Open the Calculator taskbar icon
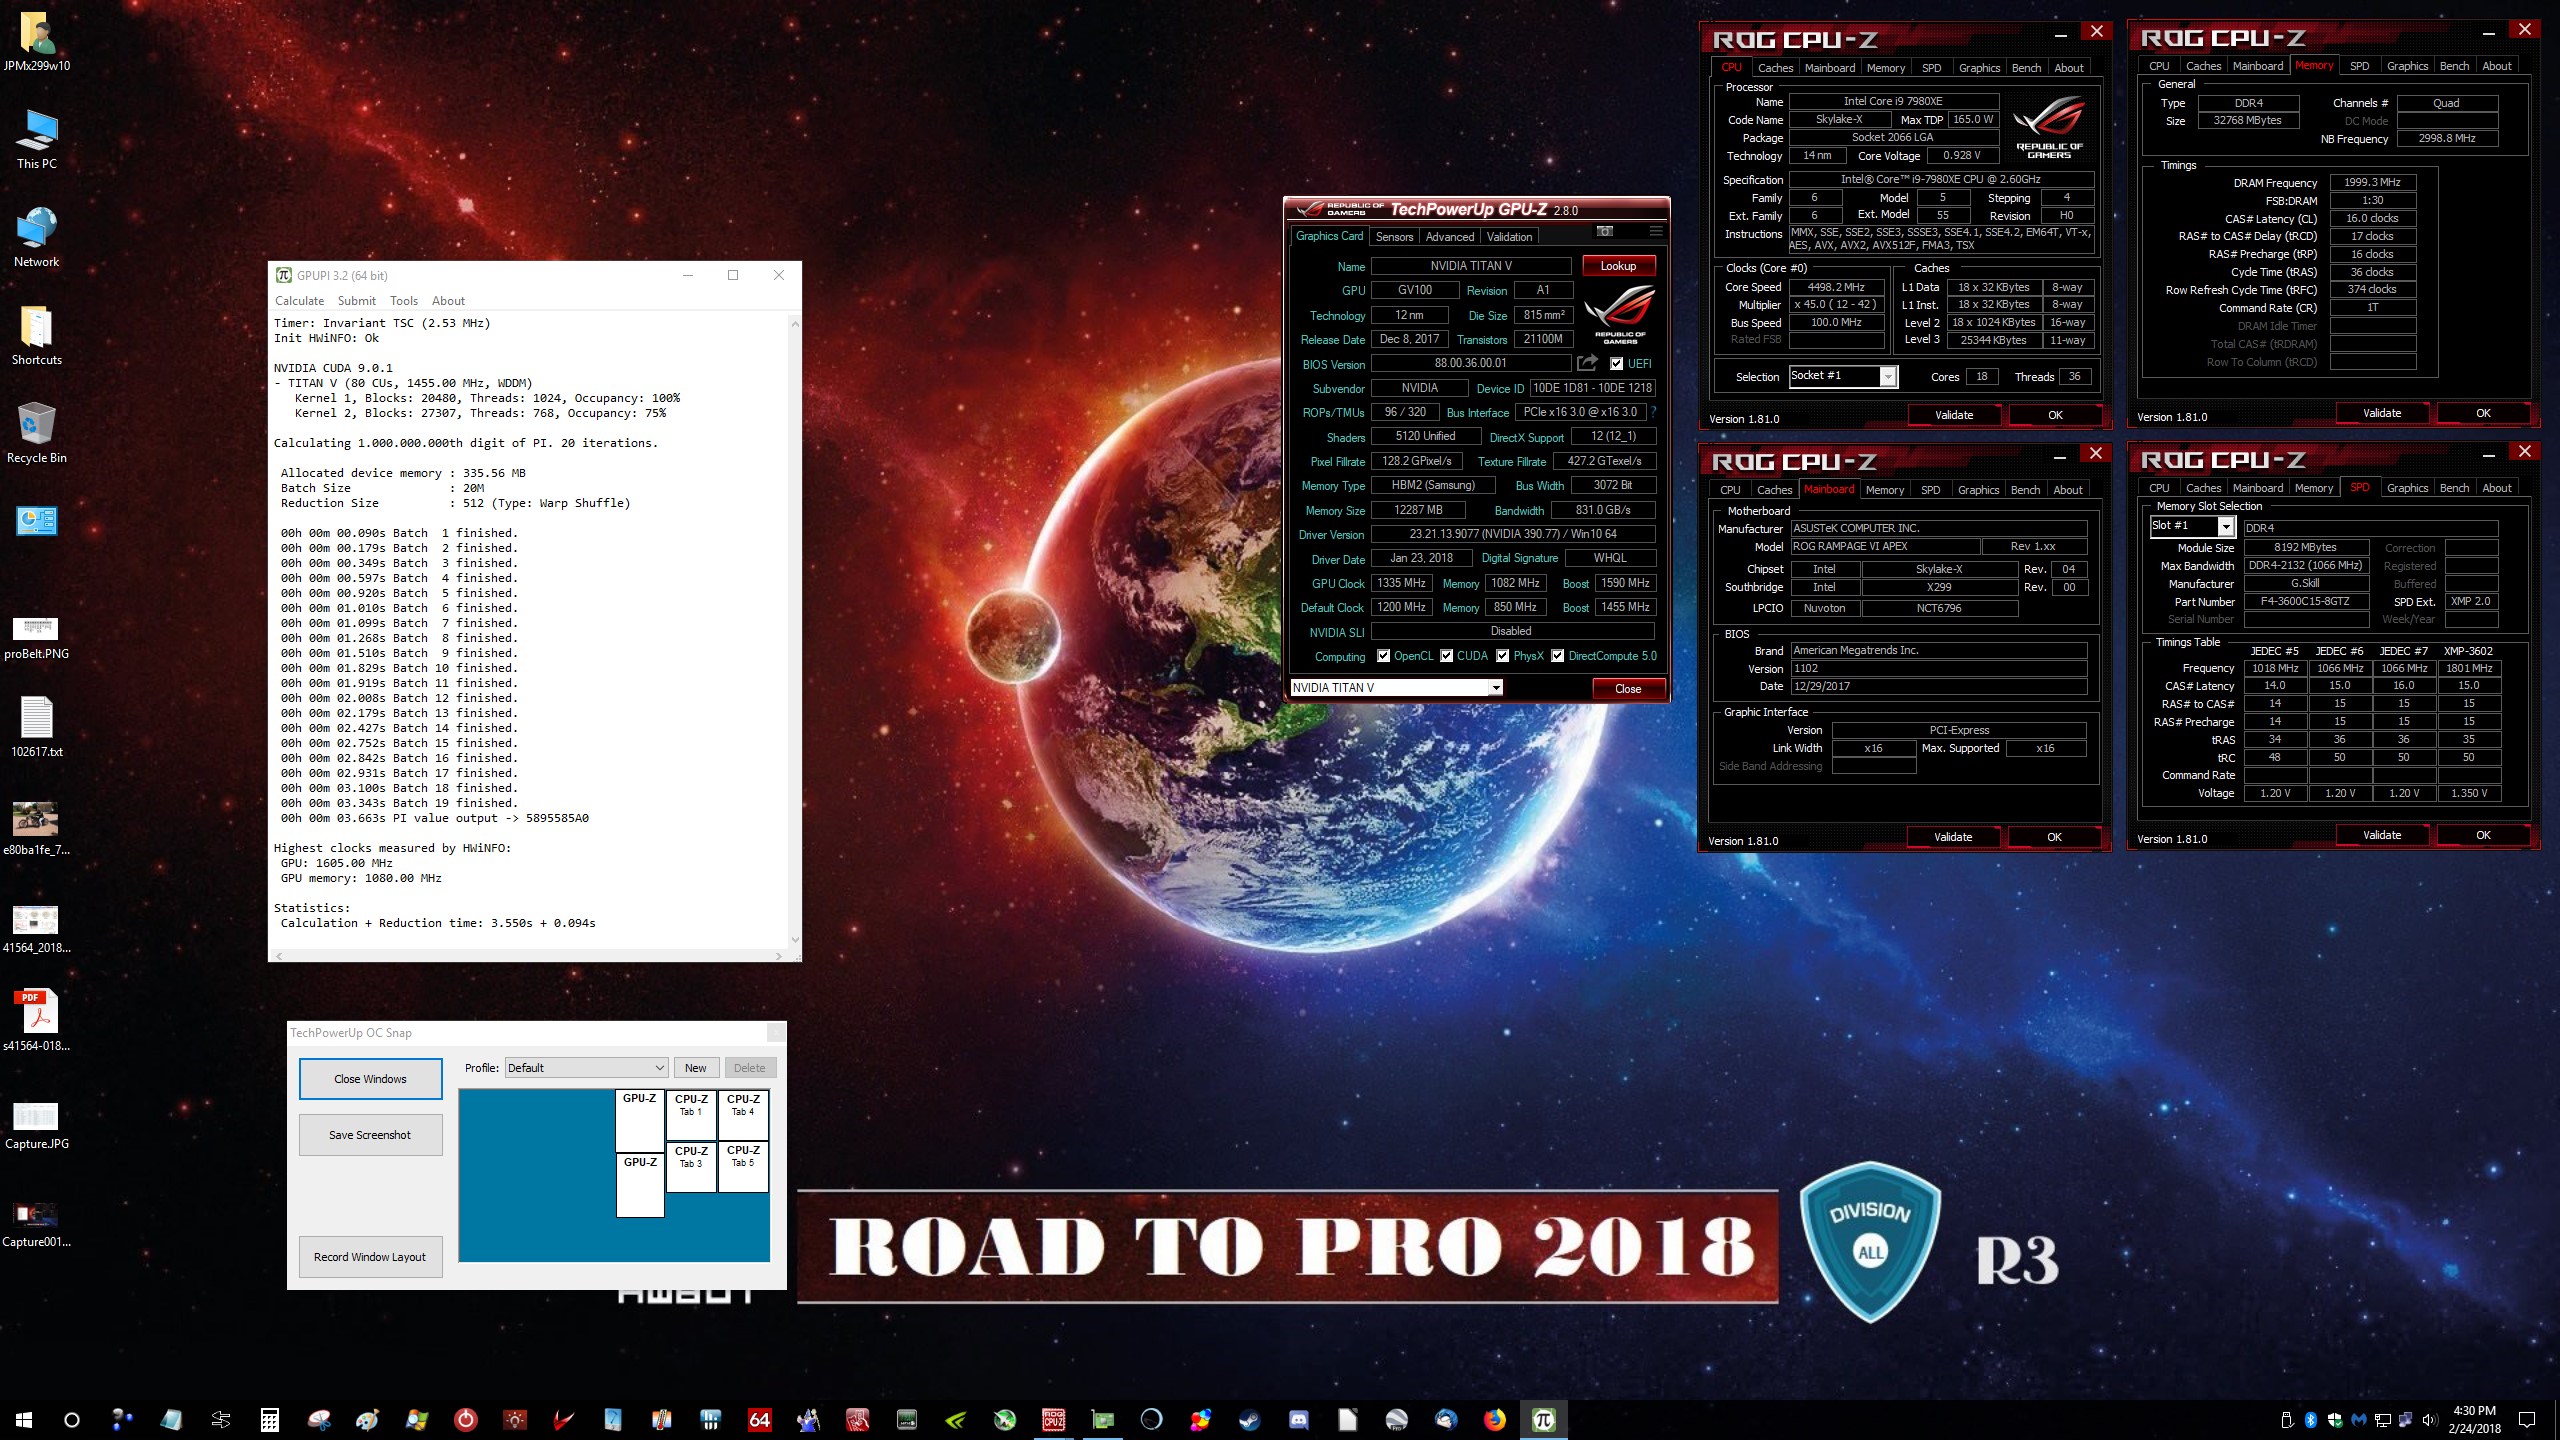This screenshot has height=1440, width=2560. 270,1419
